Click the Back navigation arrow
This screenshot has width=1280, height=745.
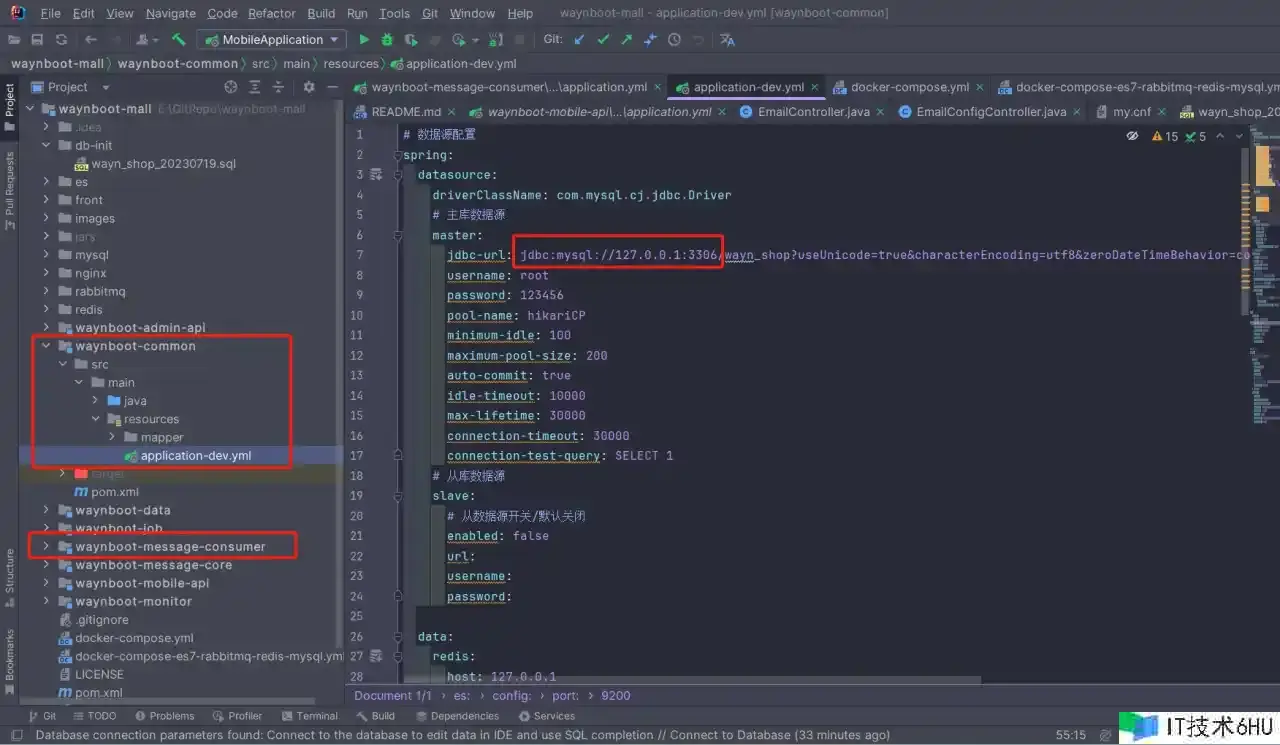tap(91, 40)
